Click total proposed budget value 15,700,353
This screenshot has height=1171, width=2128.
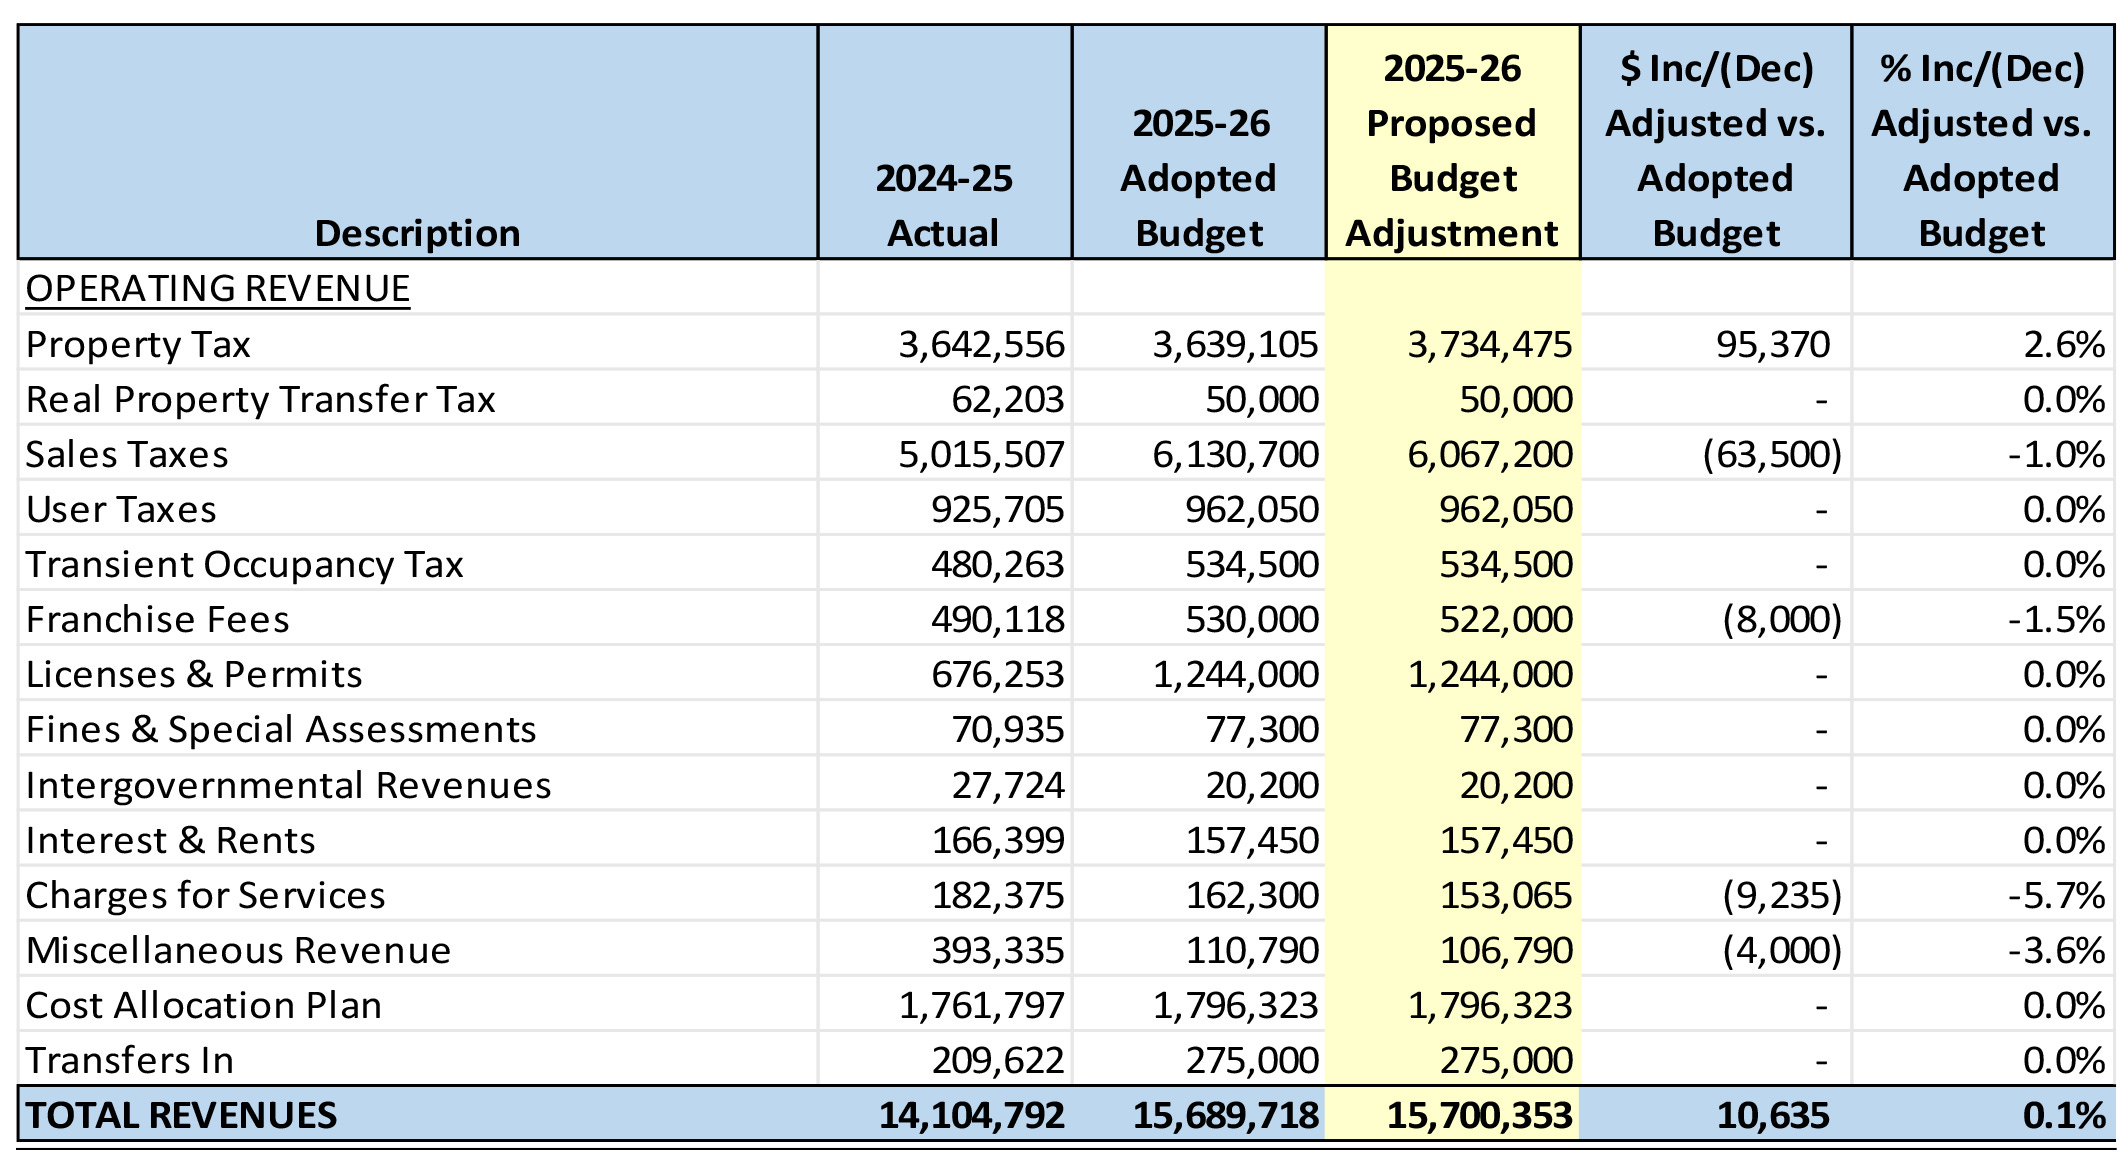click(1479, 1116)
